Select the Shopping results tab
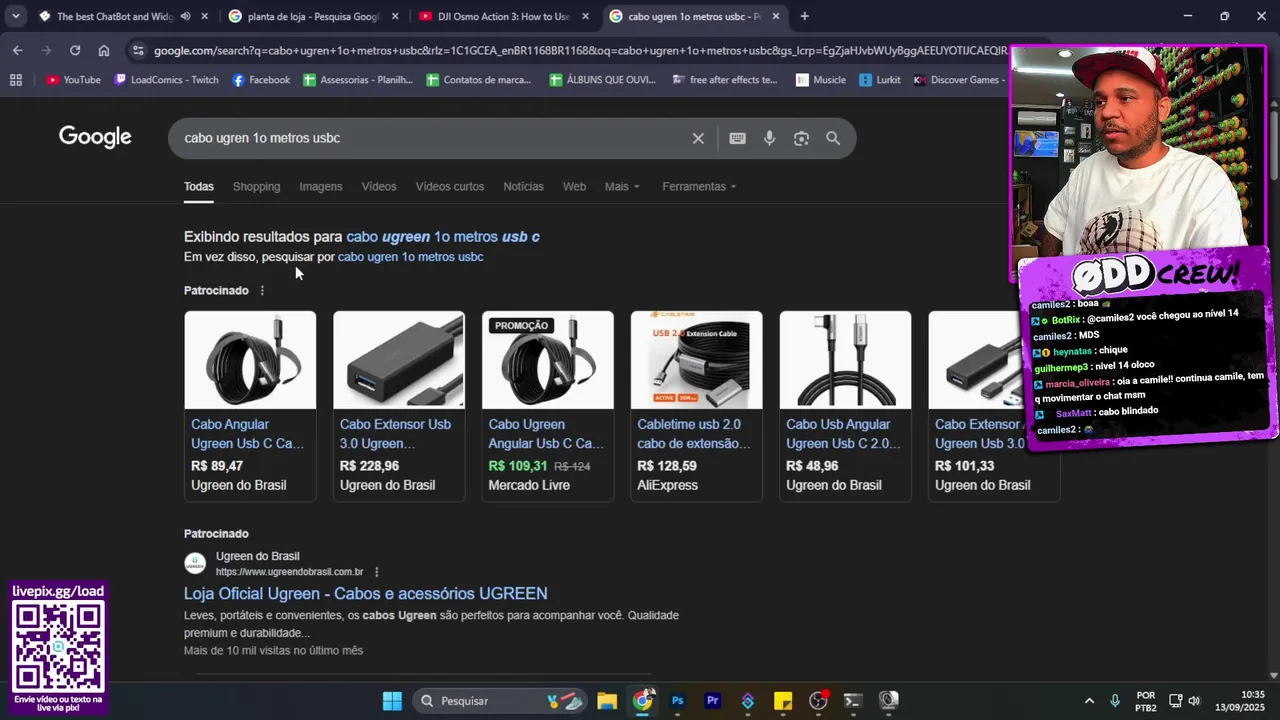The height and width of the screenshot is (720, 1280). point(256,186)
